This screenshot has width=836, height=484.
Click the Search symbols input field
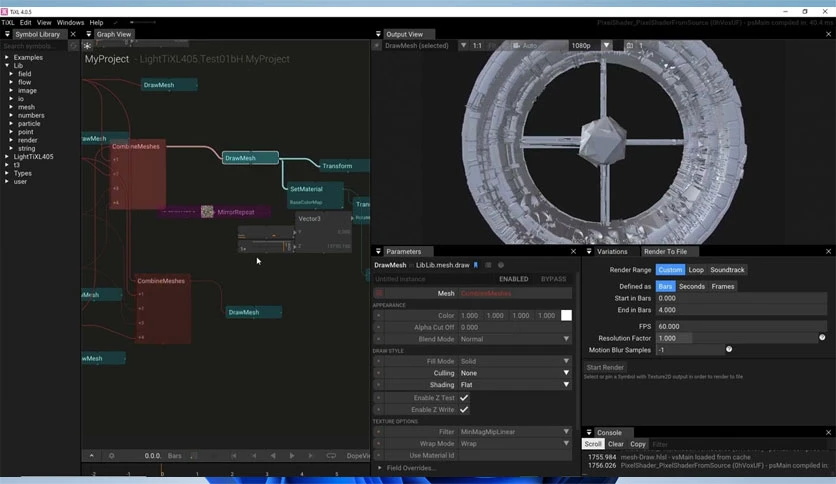35,46
